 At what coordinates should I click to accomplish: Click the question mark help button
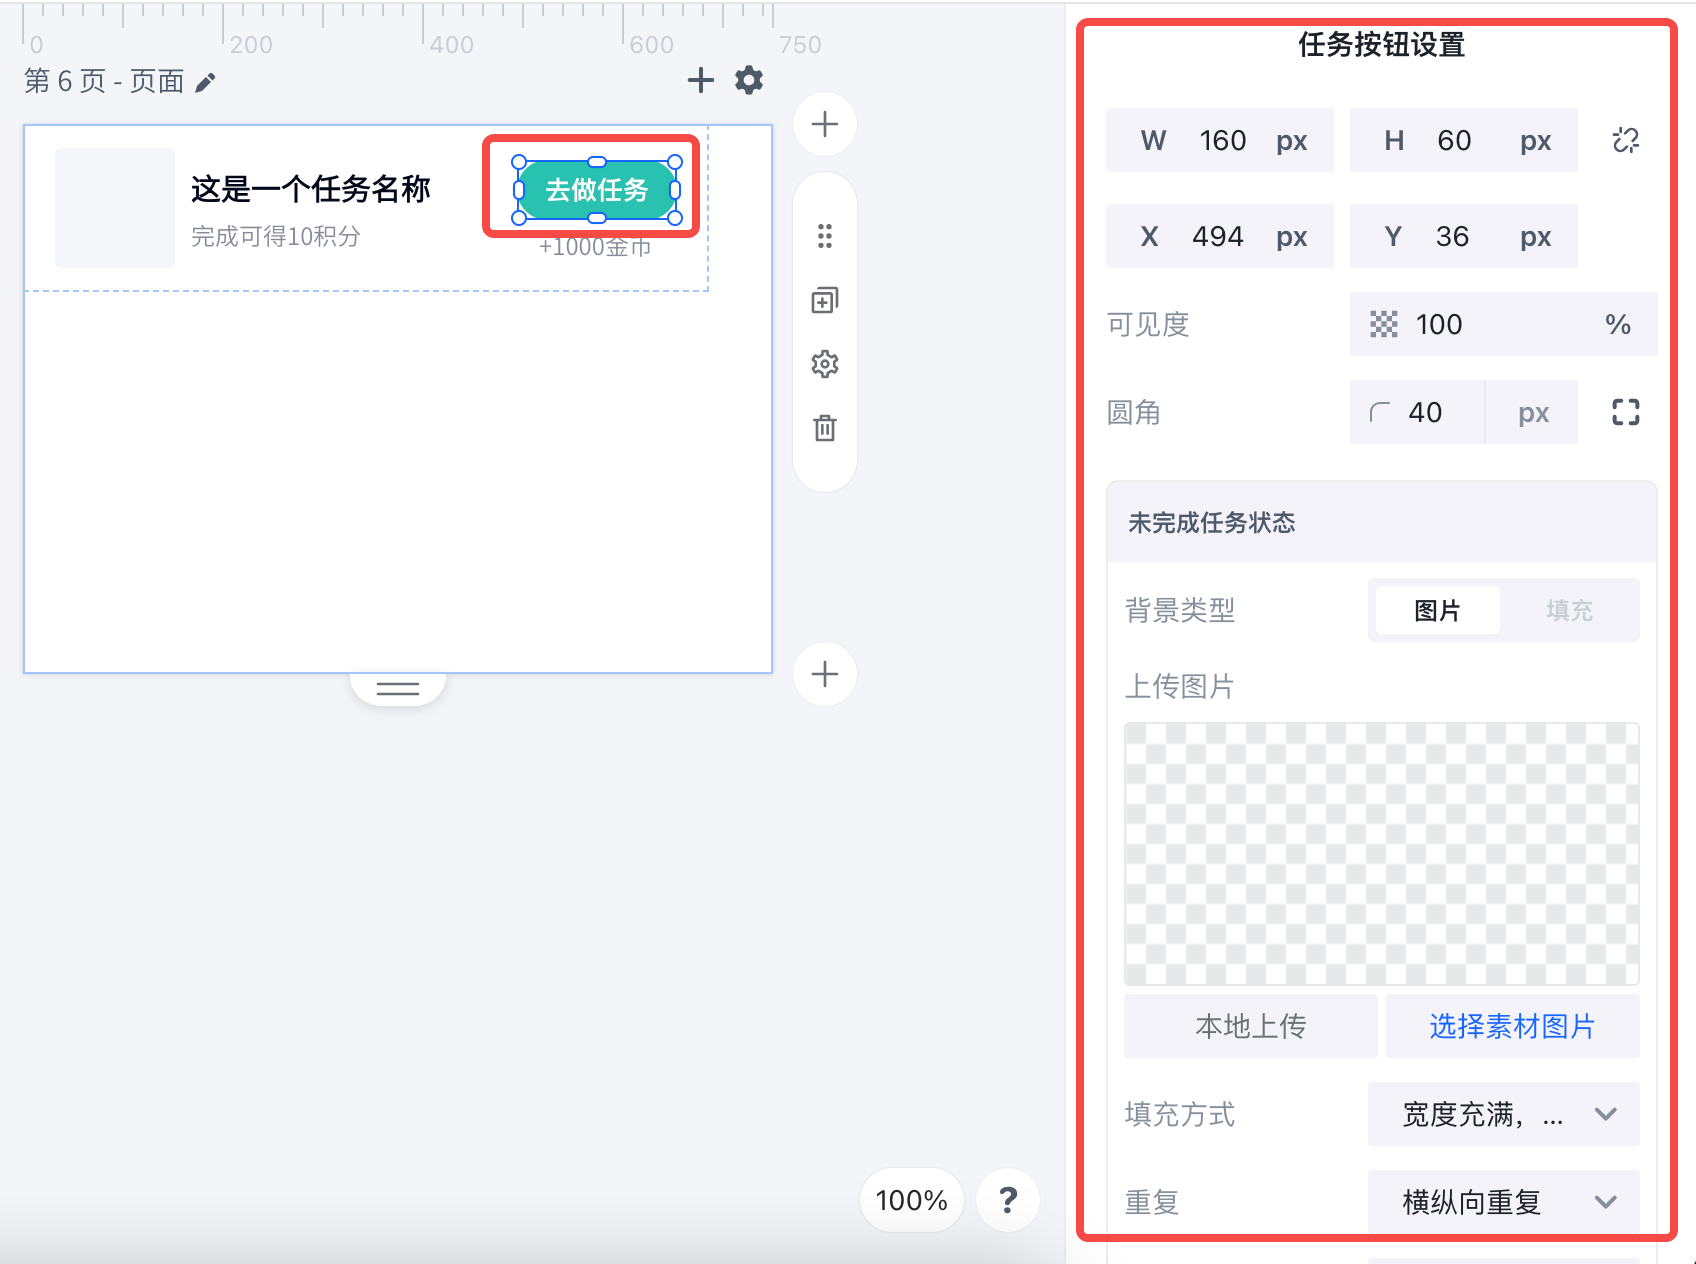point(1008,1200)
